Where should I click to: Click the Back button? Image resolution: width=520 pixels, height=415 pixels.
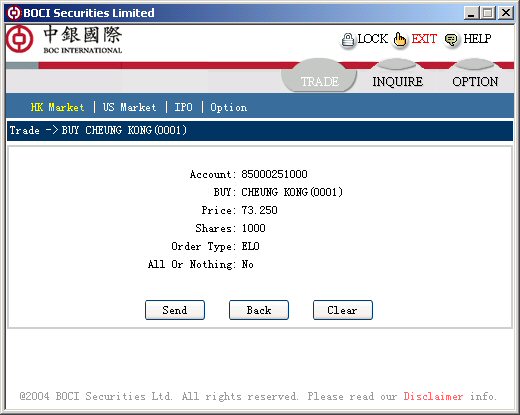click(x=259, y=310)
